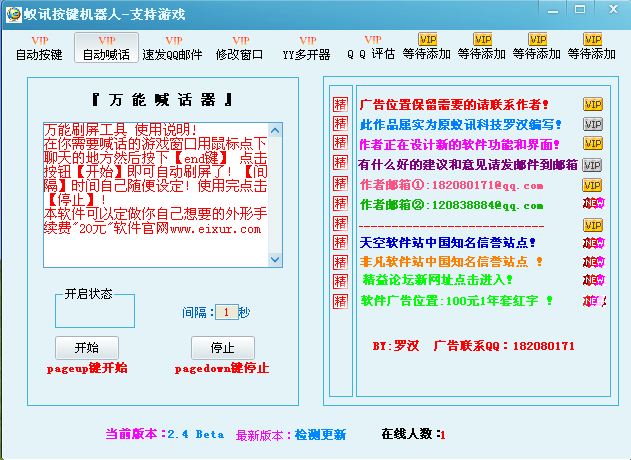631x460 pixels.
Task: Minimize the 蚁讯按键机器人 window
Action: [553, 10]
